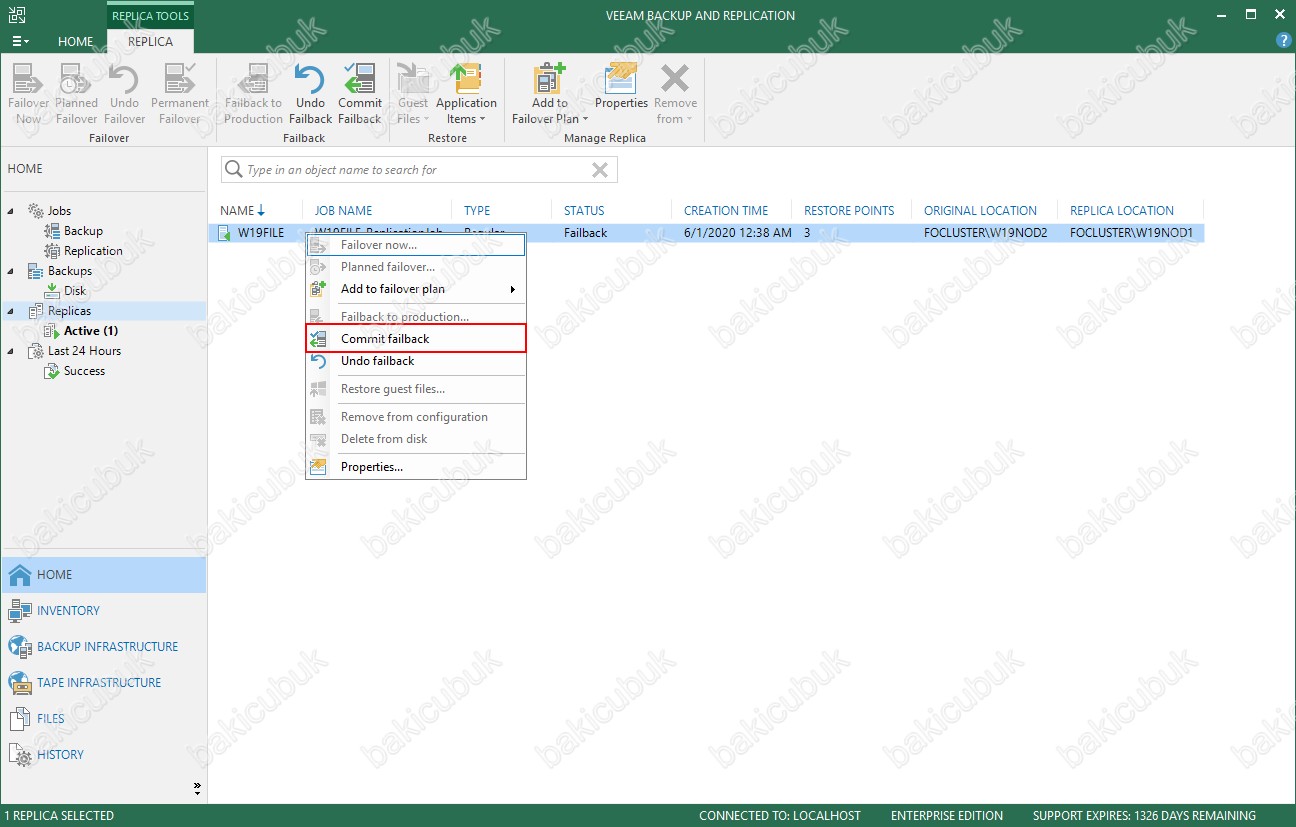Viewport: 1296px width, 827px height.
Task: Open the INVENTORY navigation view
Action: click(x=103, y=611)
